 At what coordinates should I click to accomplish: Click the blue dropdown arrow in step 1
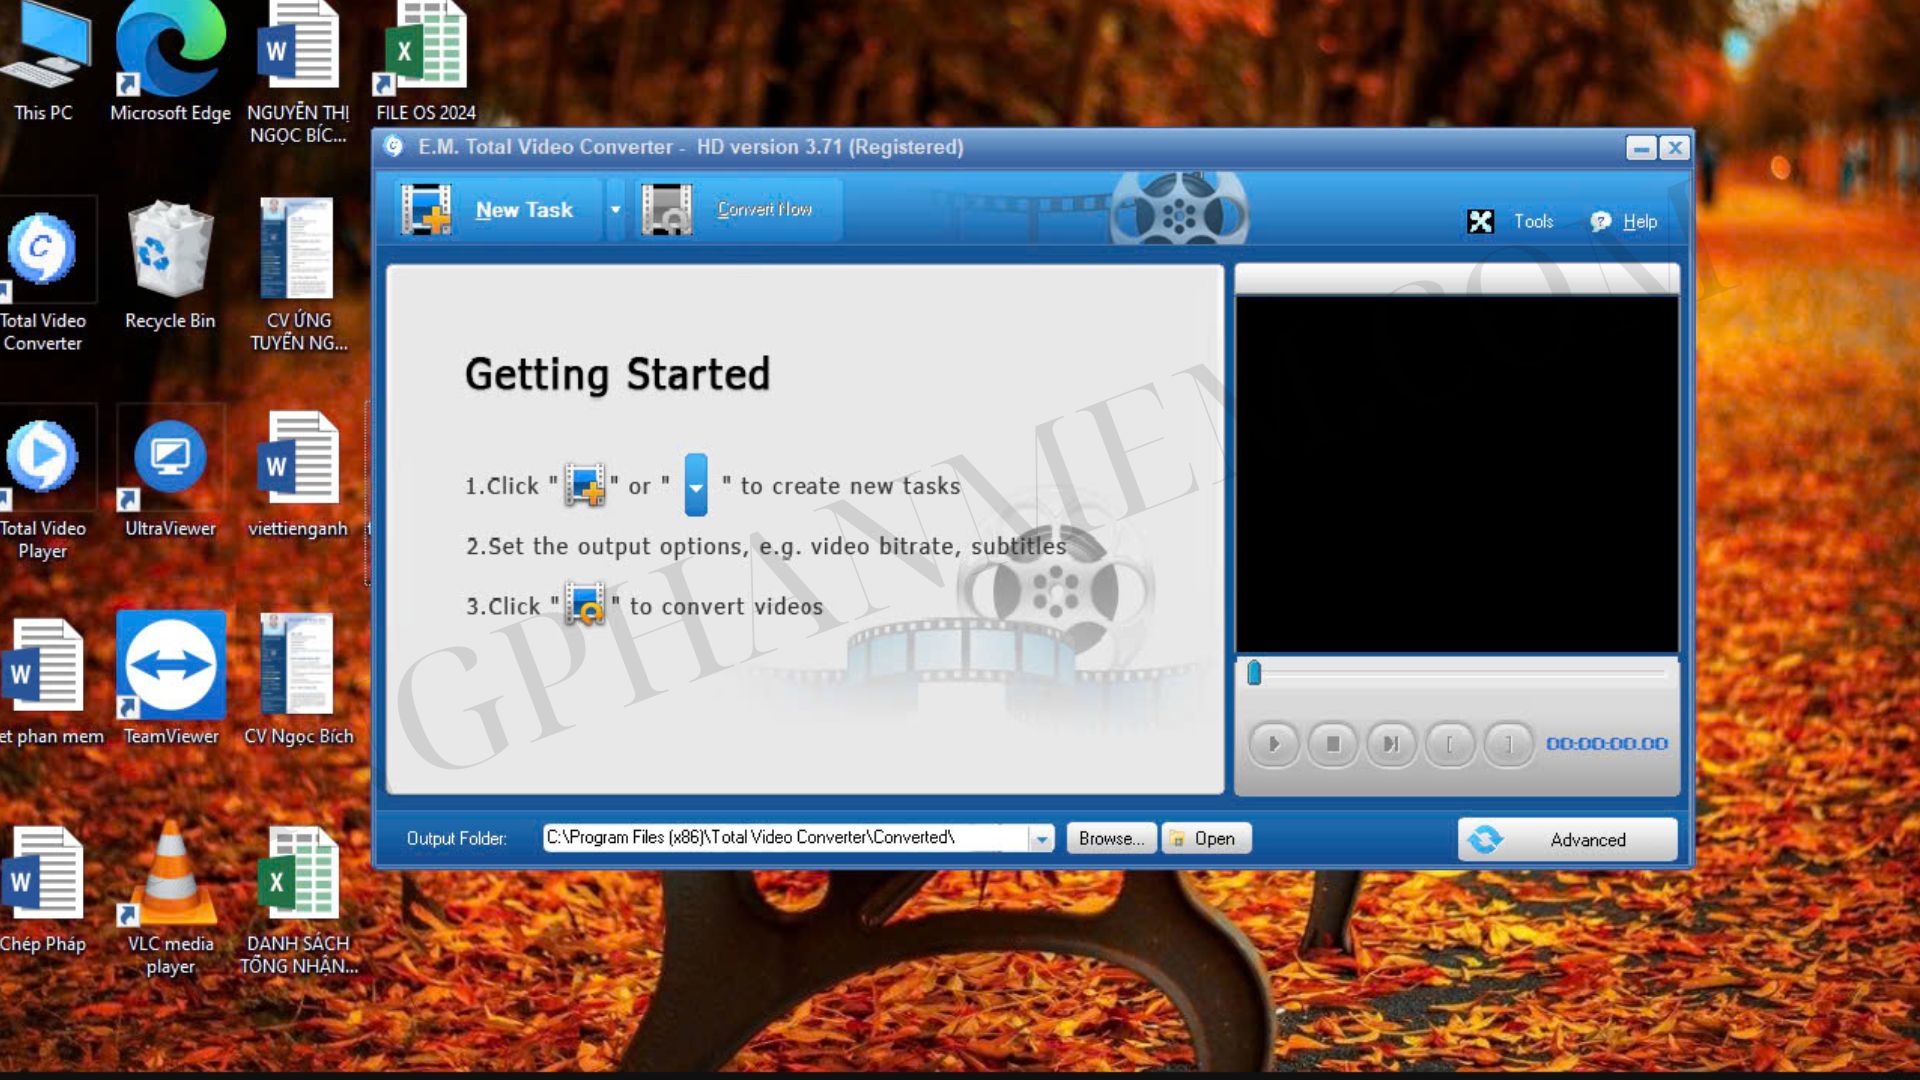tap(696, 486)
